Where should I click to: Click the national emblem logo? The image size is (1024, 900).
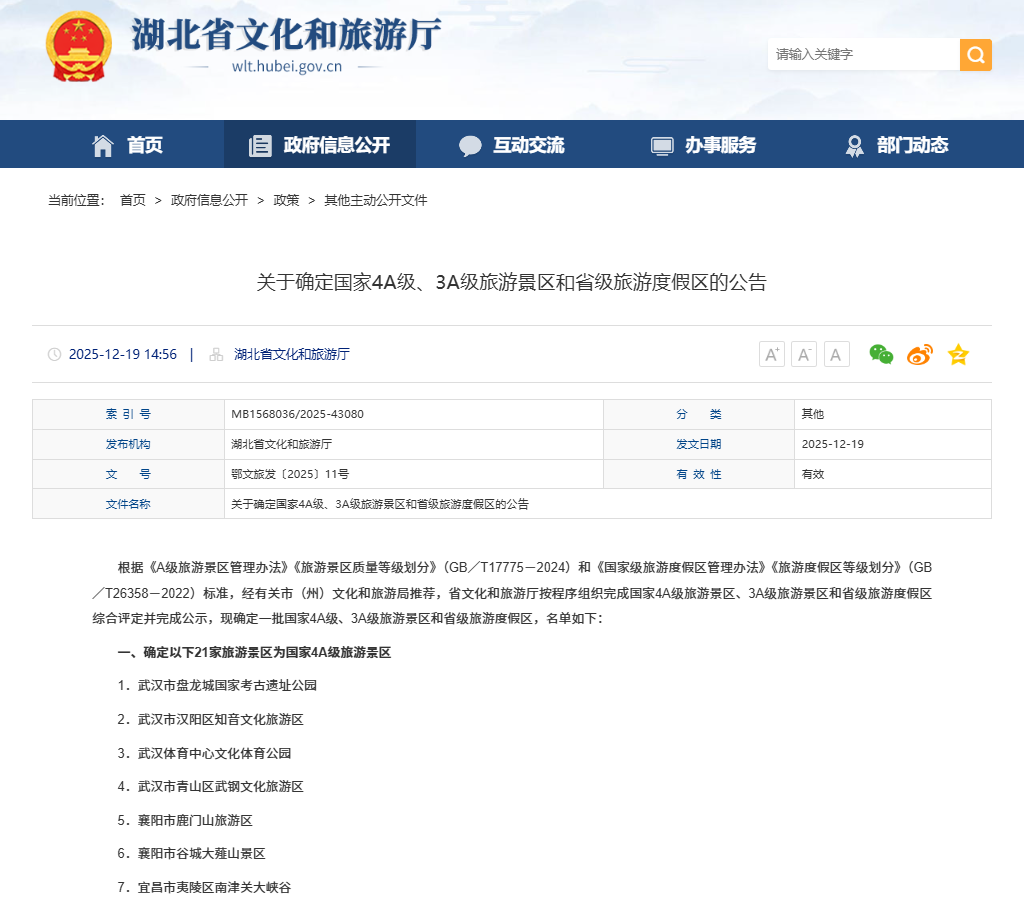pos(79,47)
